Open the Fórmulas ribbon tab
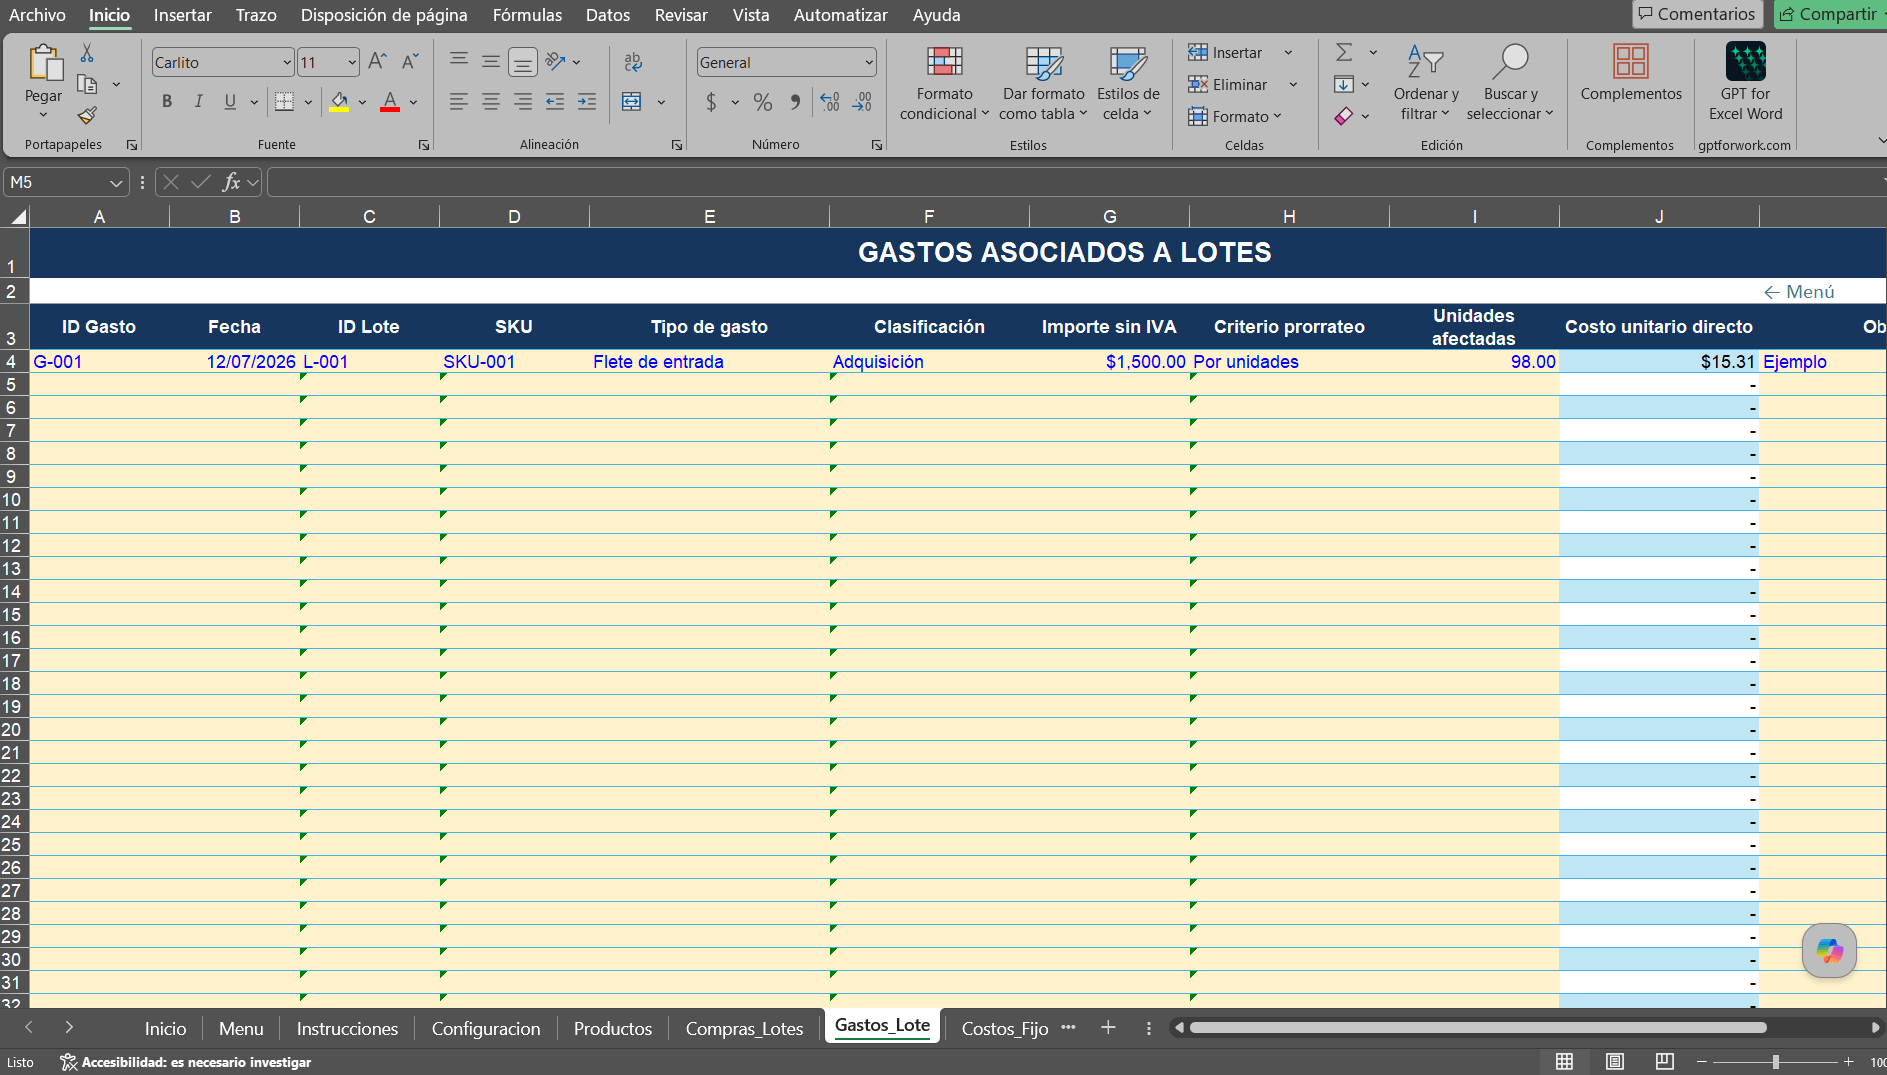This screenshot has height=1075, width=1887. pos(527,15)
